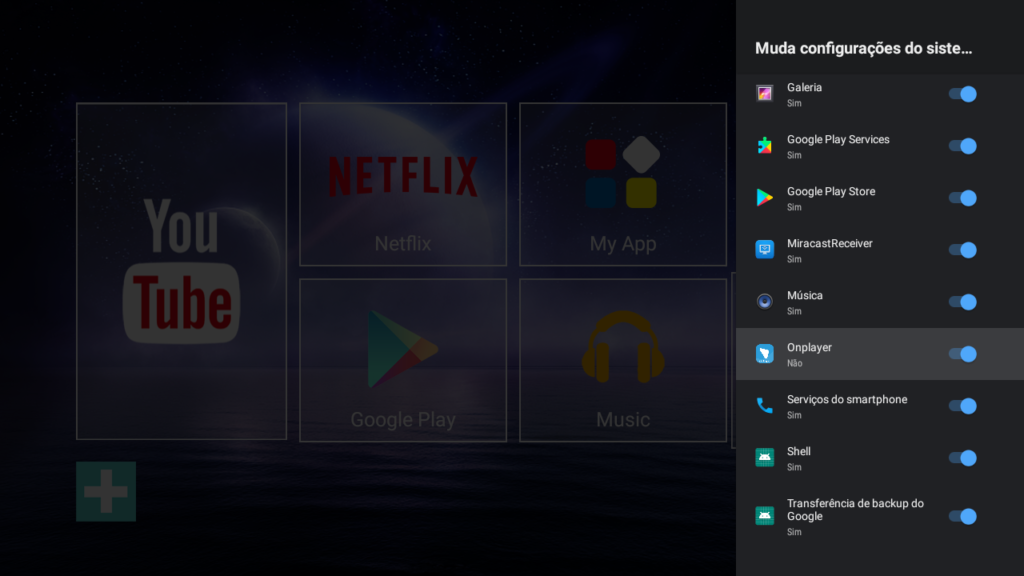Click the Galeria app icon

click(764, 93)
